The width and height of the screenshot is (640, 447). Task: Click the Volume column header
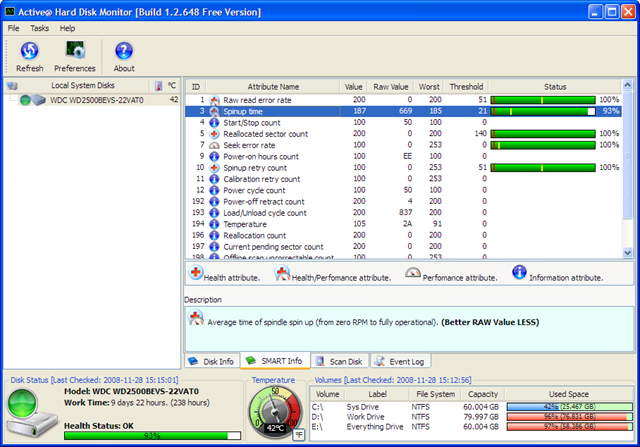327,394
